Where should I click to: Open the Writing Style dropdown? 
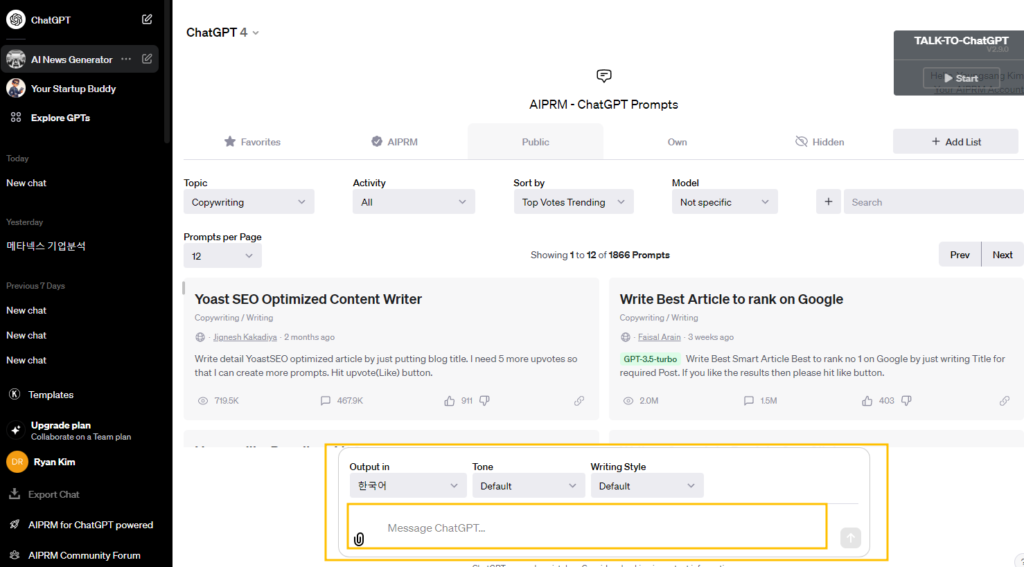point(647,485)
